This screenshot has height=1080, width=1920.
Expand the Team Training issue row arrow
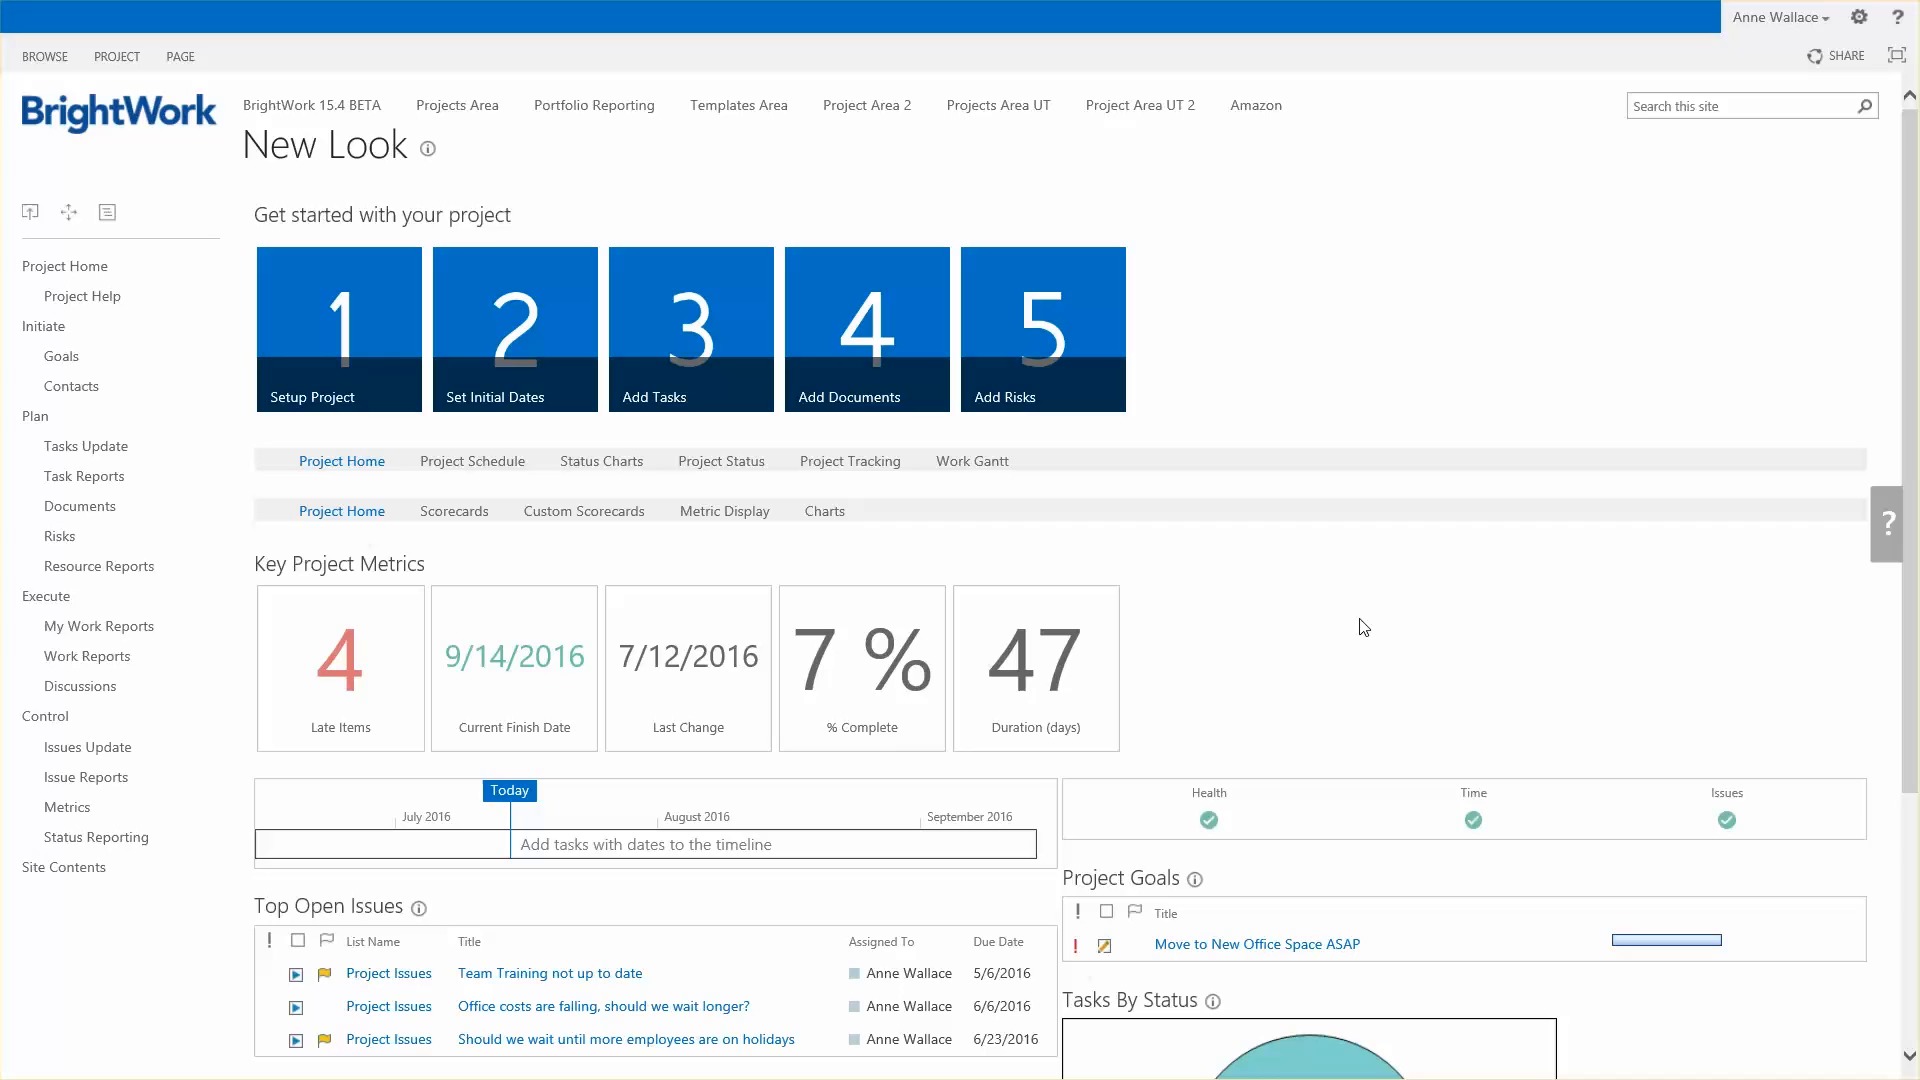point(296,974)
